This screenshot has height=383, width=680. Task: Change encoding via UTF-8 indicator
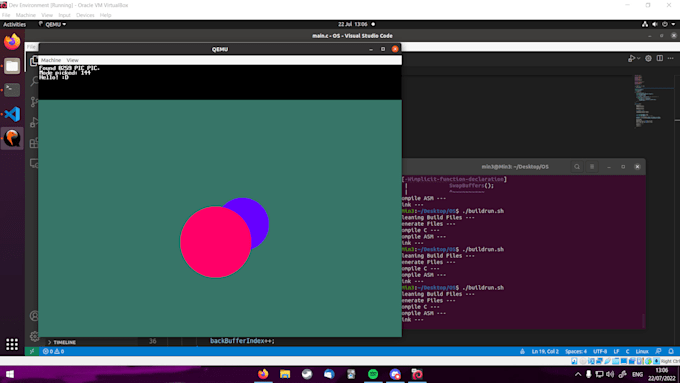(x=600, y=351)
